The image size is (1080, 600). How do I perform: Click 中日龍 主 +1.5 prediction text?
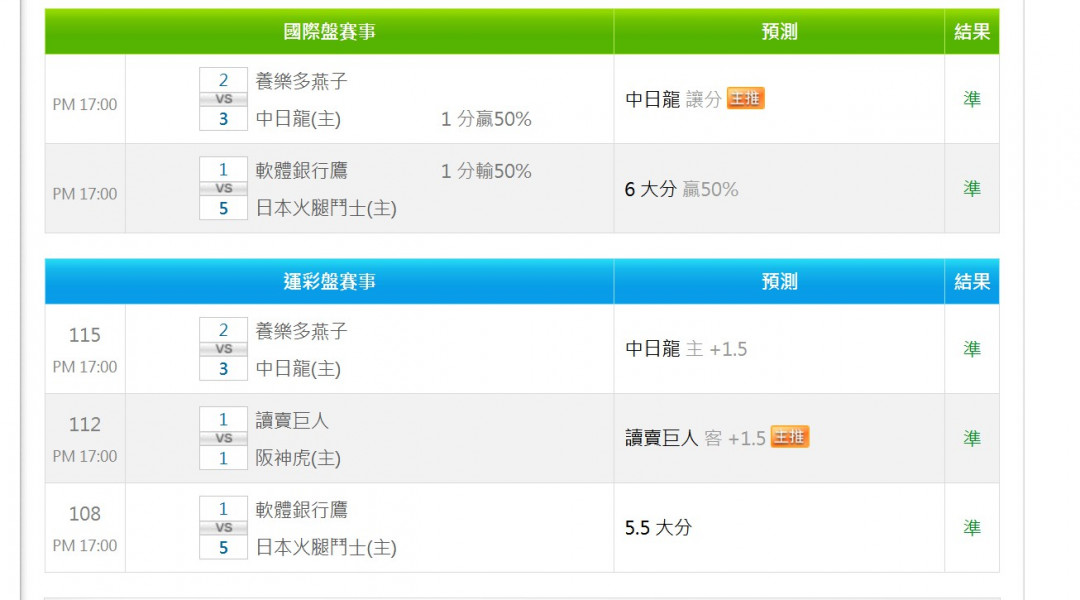[686, 349]
